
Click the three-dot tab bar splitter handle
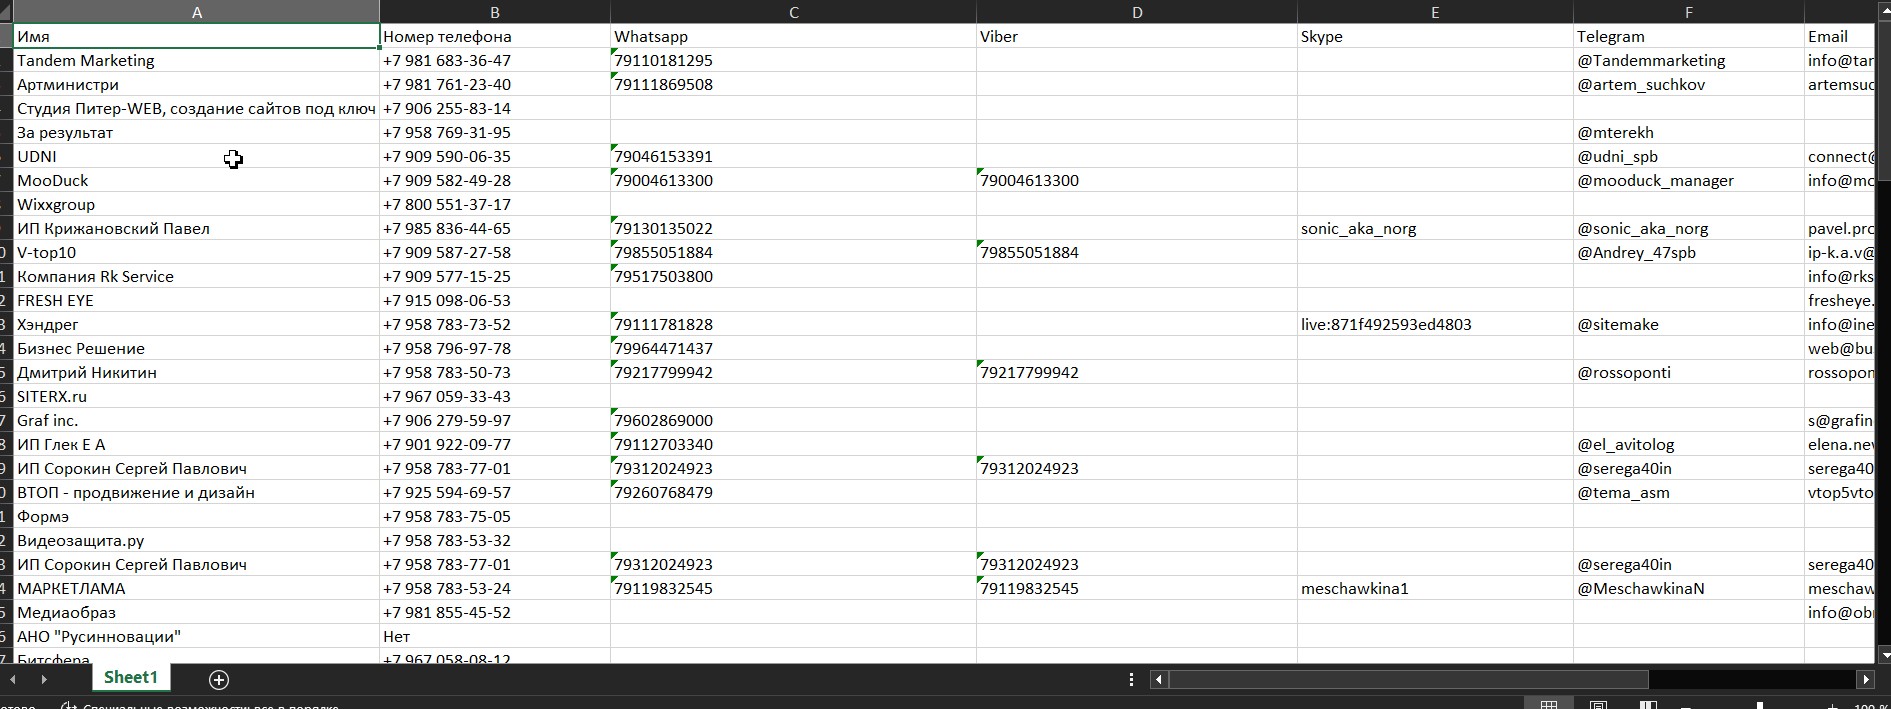1131,680
